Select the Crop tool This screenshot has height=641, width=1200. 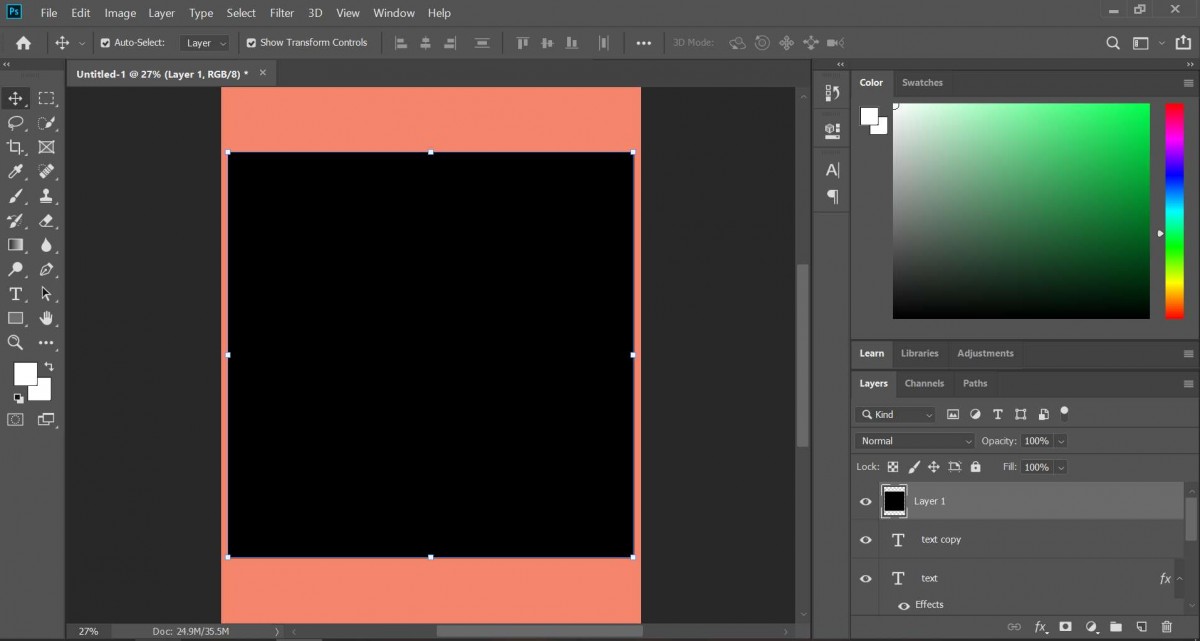[x=16, y=147]
